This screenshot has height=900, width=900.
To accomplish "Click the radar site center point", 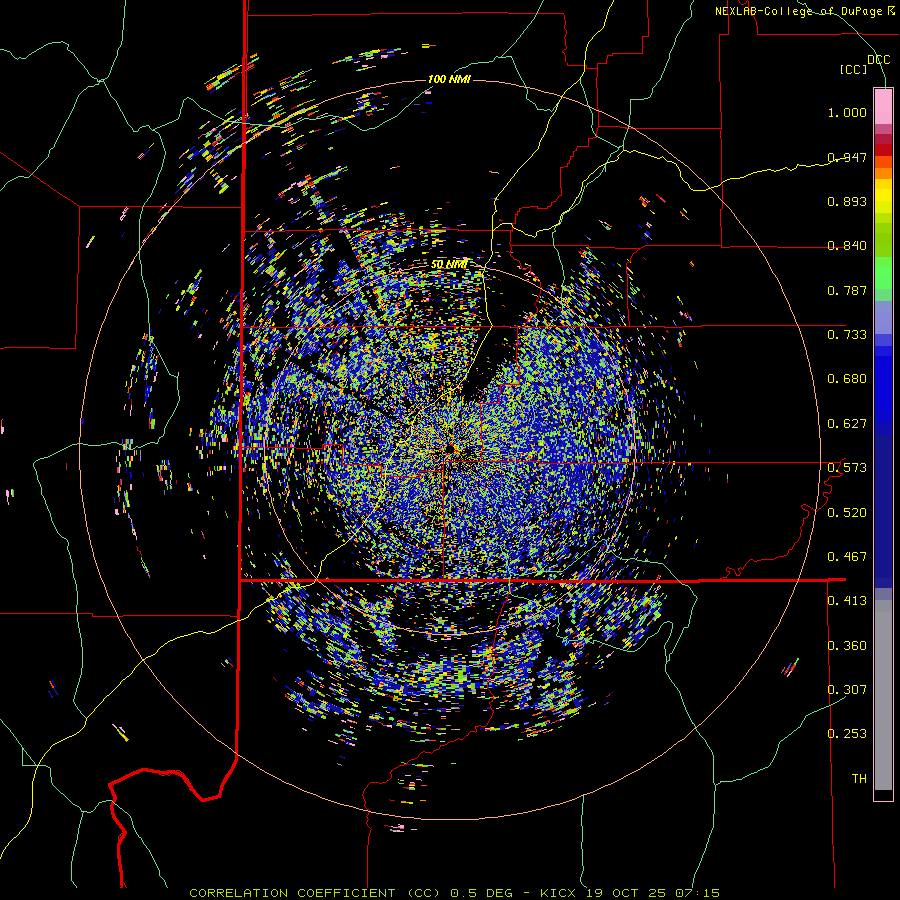I will 449,448.
